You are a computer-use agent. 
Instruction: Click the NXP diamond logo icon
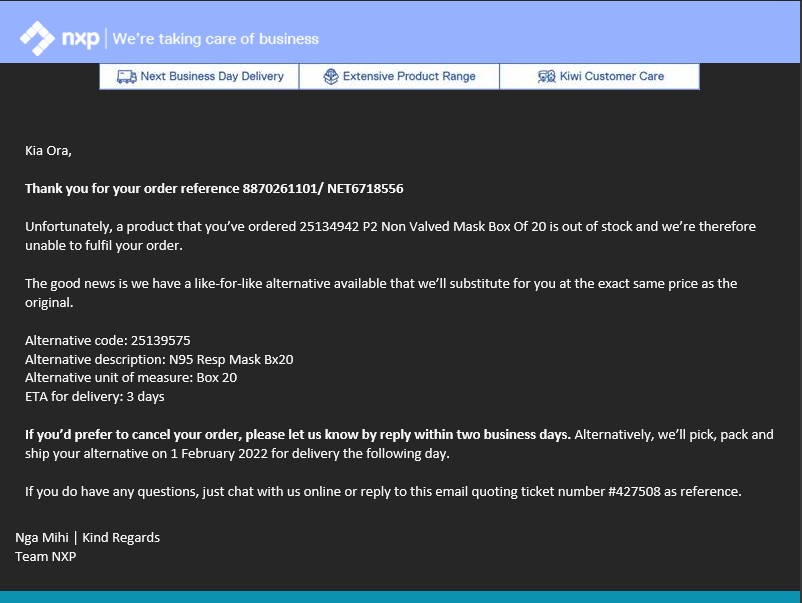click(x=37, y=39)
